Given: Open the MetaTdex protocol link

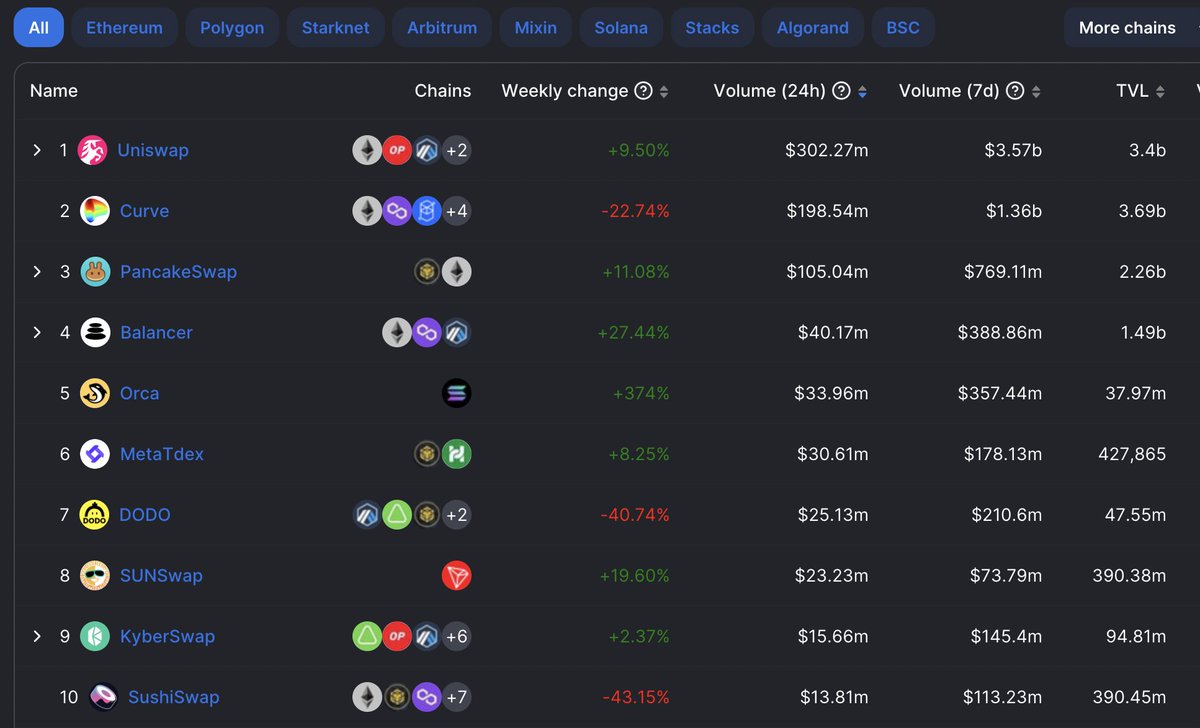Looking at the screenshot, I should click(162, 454).
